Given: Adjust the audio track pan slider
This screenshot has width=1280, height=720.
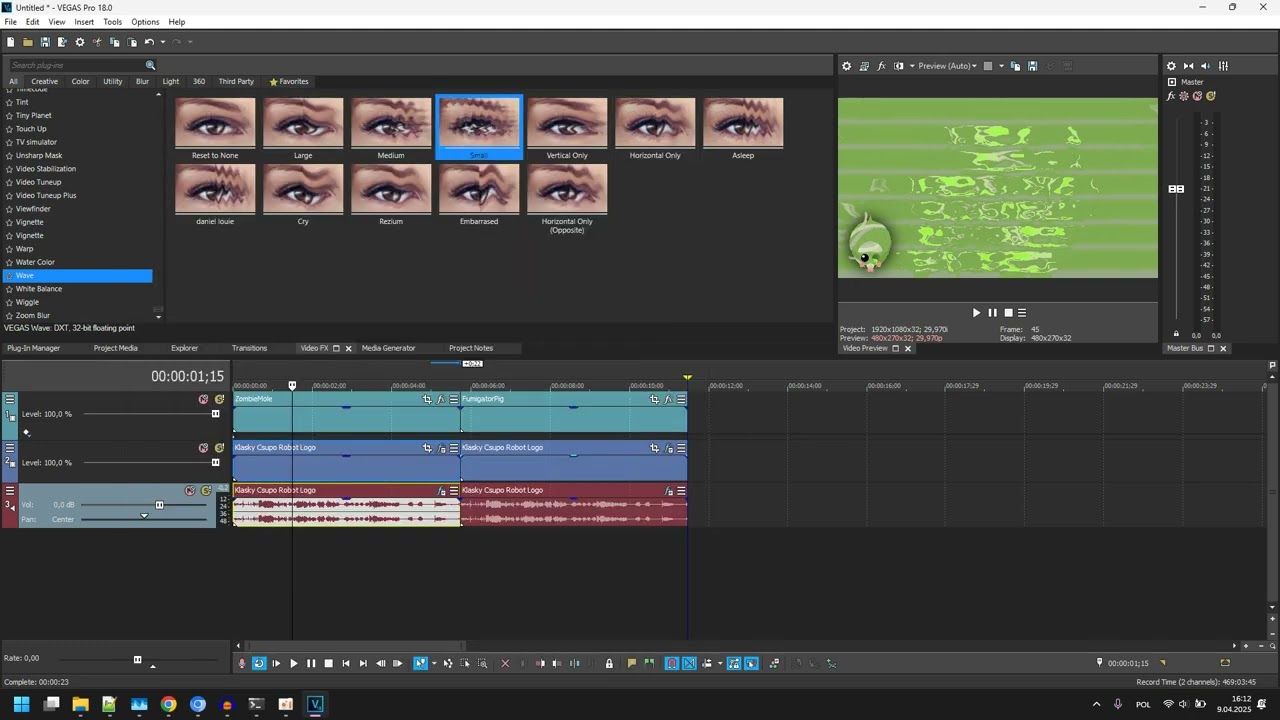Looking at the screenshot, I should point(144,517).
